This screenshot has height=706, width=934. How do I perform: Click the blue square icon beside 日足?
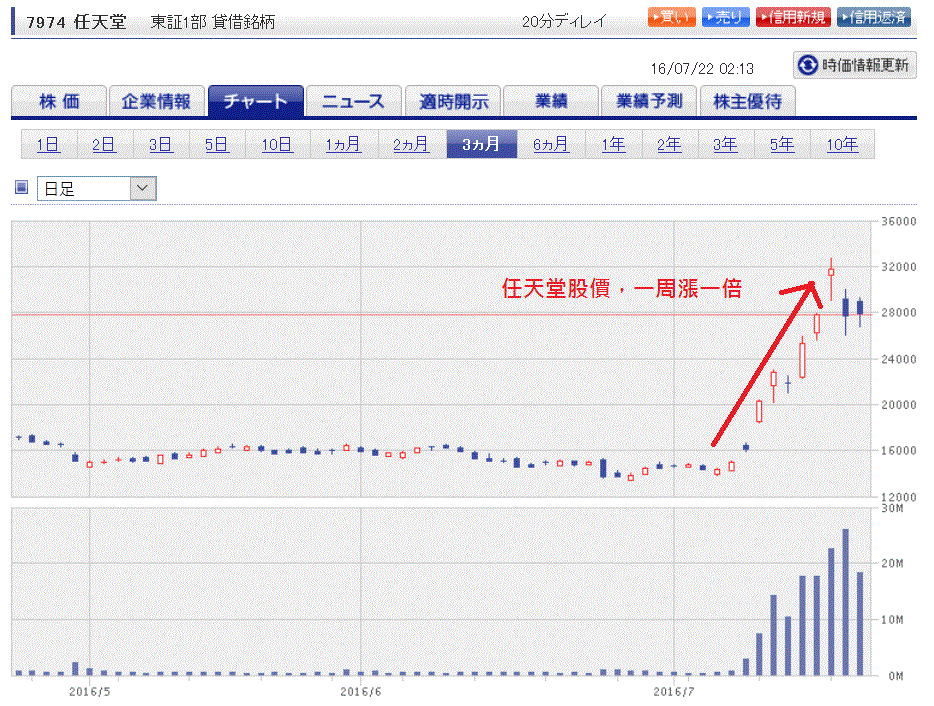(x=21, y=188)
